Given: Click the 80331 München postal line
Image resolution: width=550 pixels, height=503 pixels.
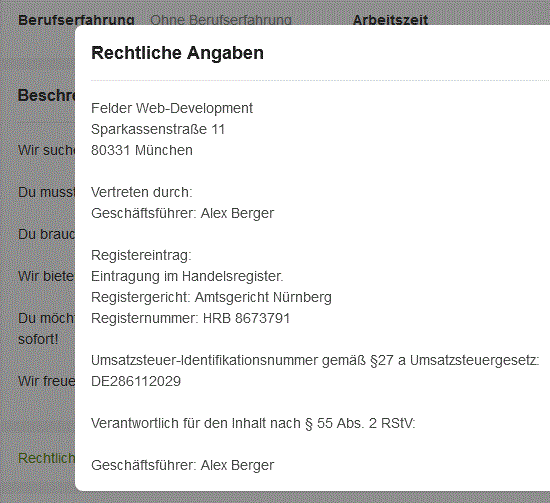Looking at the screenshot, I should point(142,150).
